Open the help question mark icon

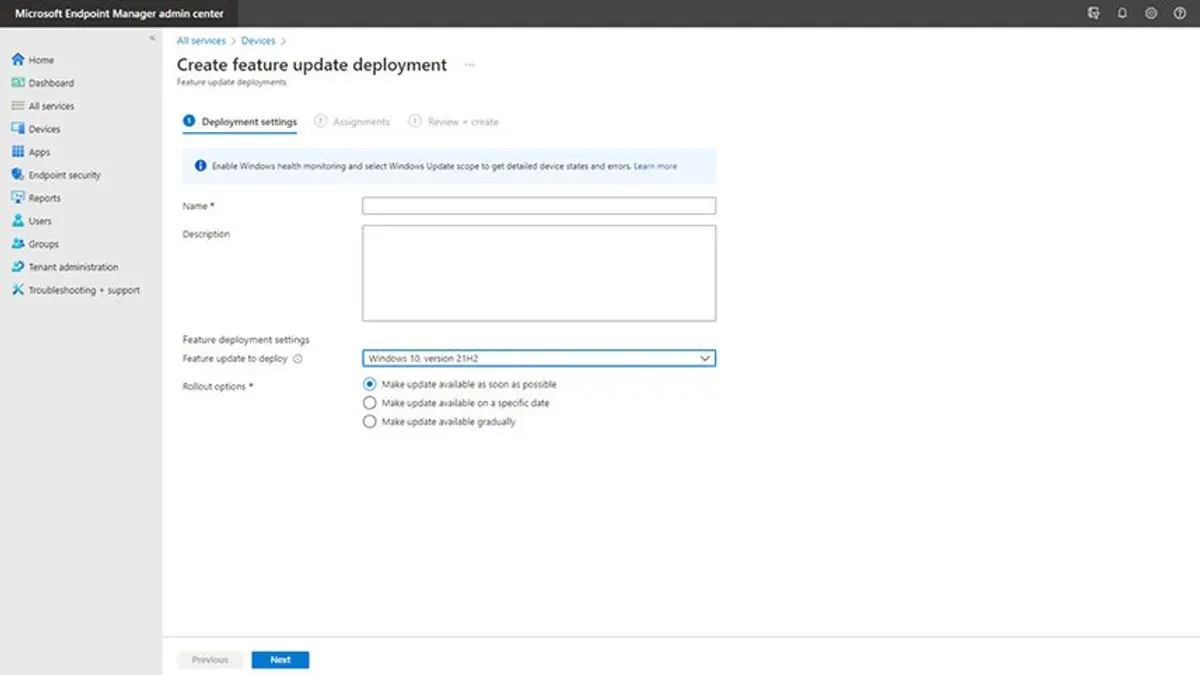coord(1180,13)
